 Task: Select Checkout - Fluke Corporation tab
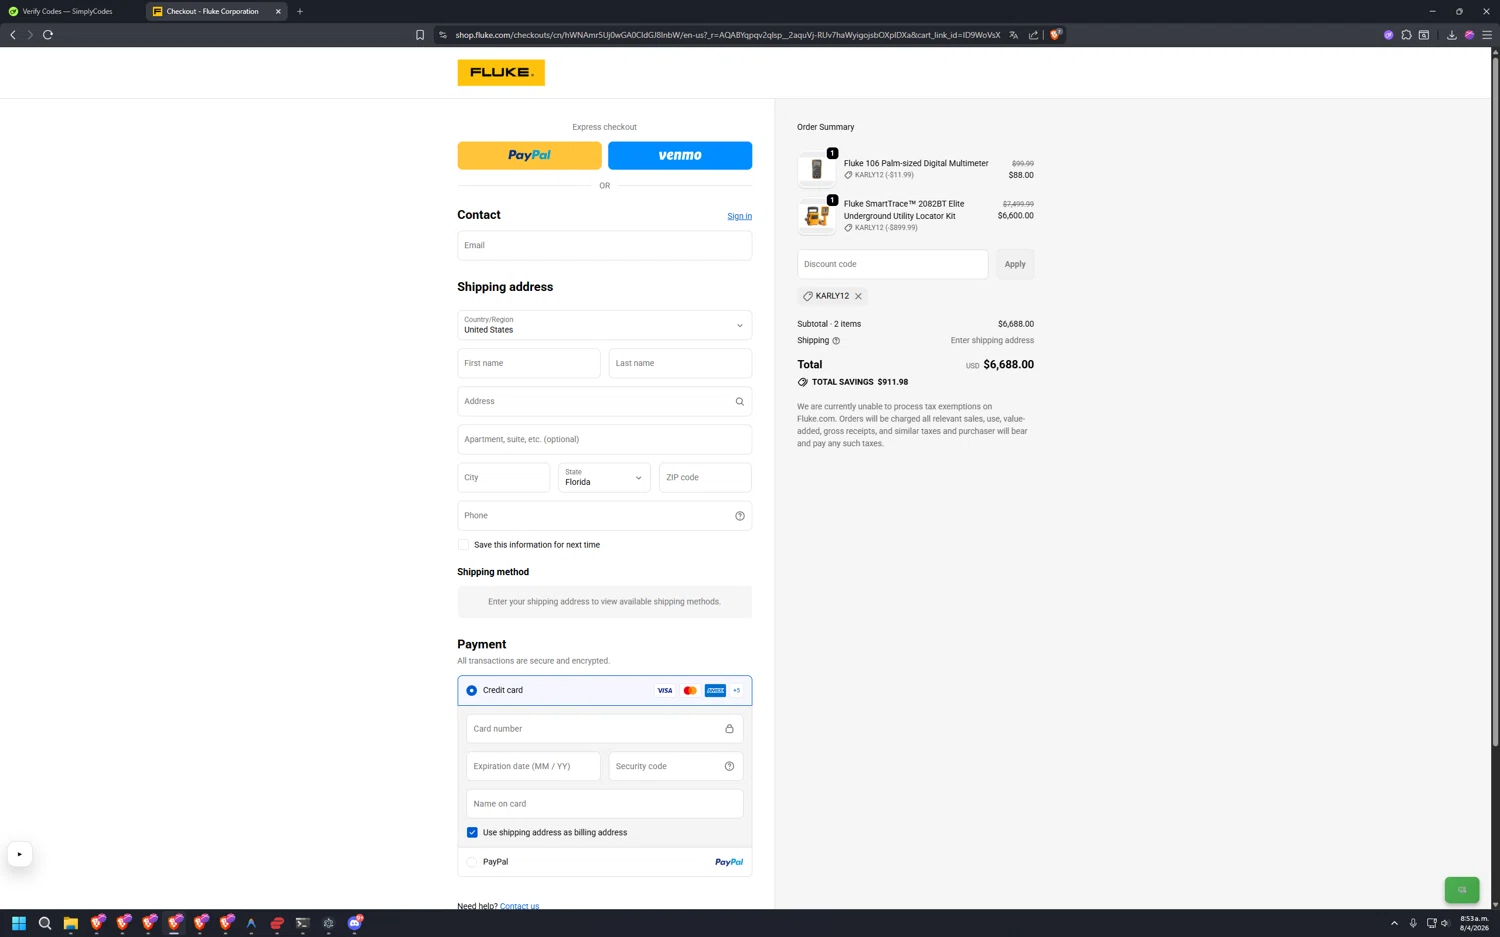[x=212, y=11]
